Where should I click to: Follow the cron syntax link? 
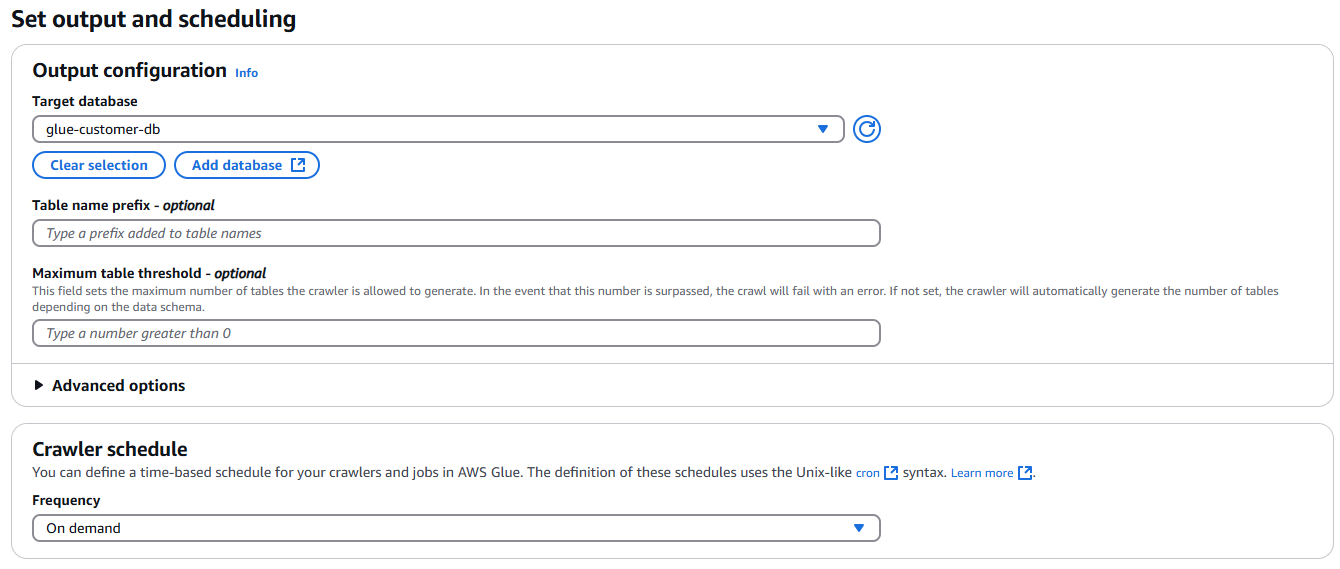867,473
